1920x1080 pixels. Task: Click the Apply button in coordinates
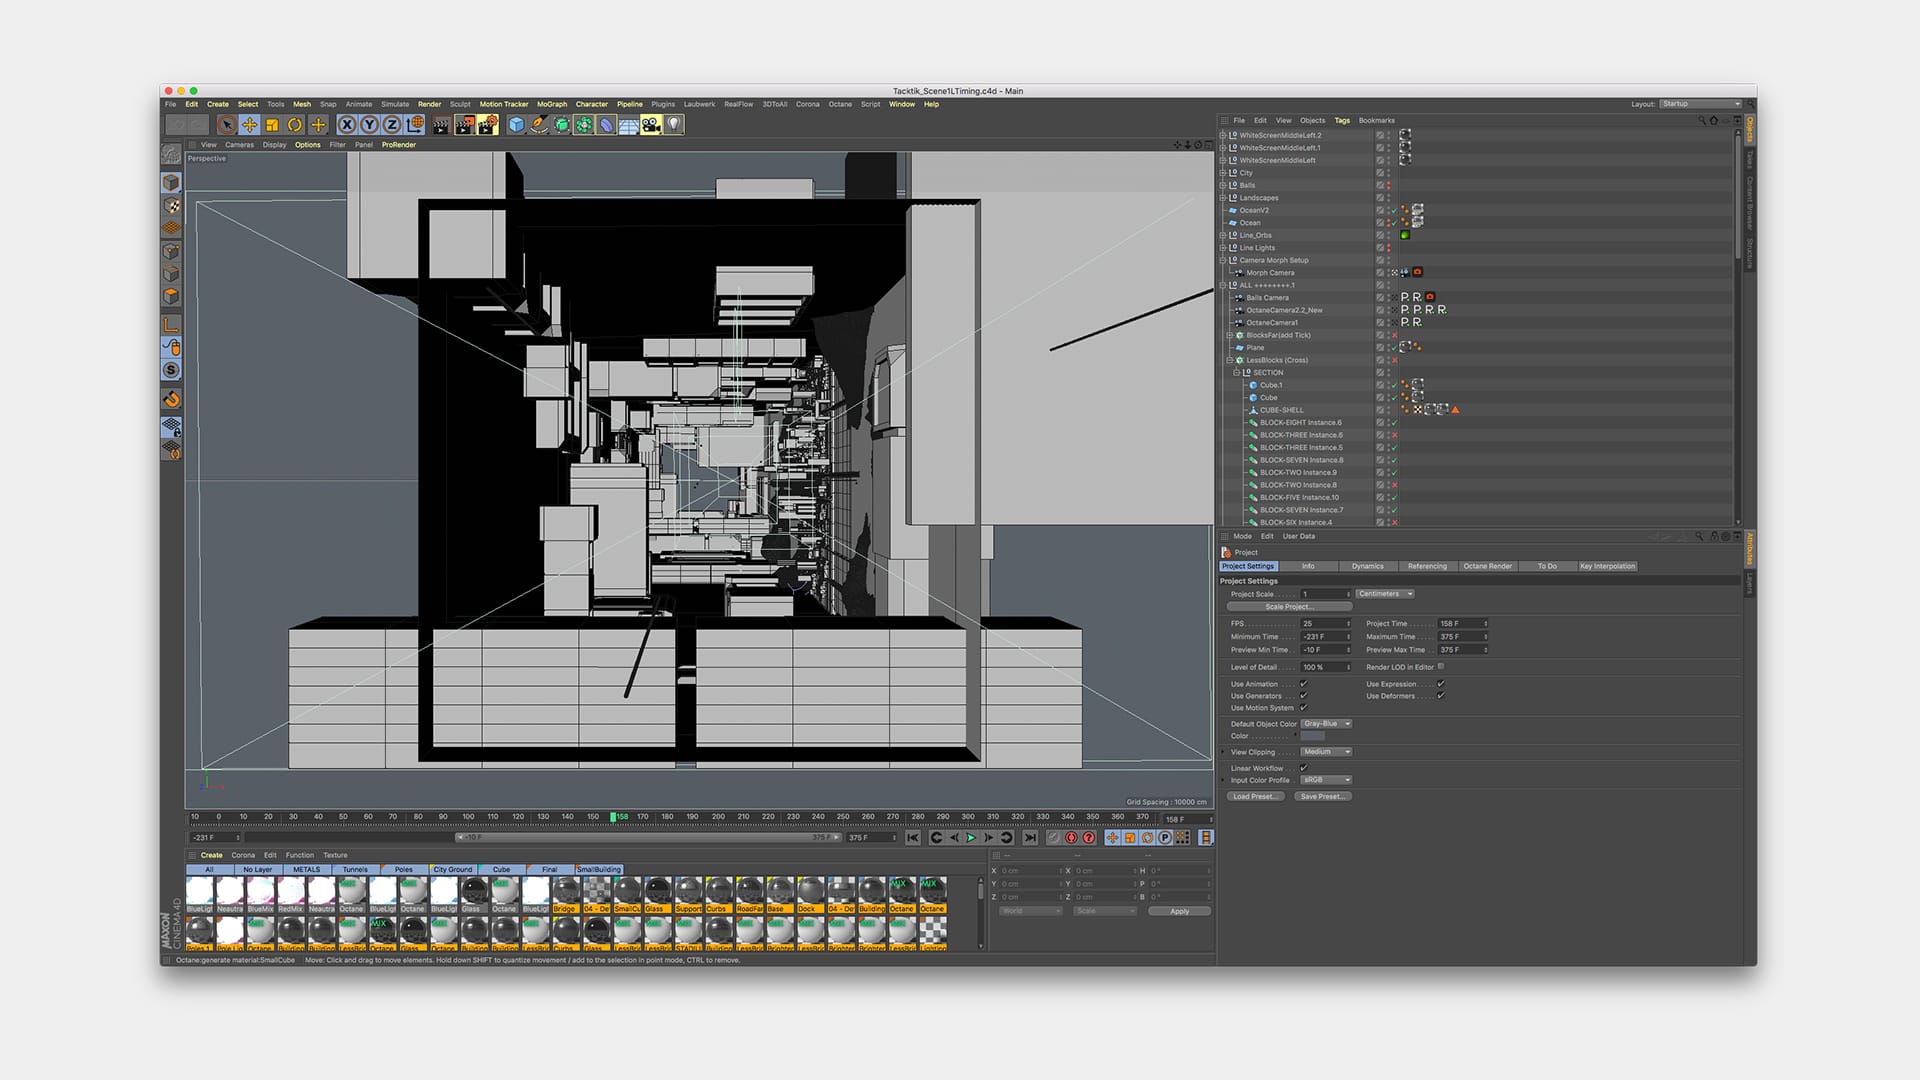(x=1179, y=912)
